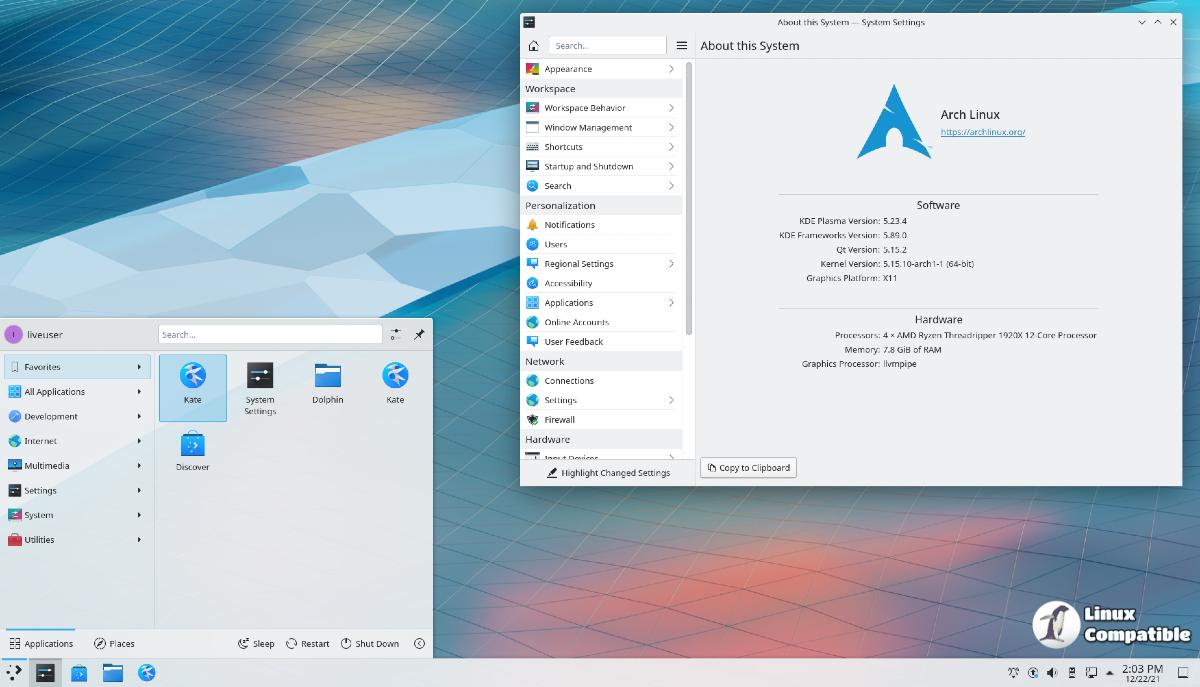Open System Settings from Favorites grid

(260, 386)
